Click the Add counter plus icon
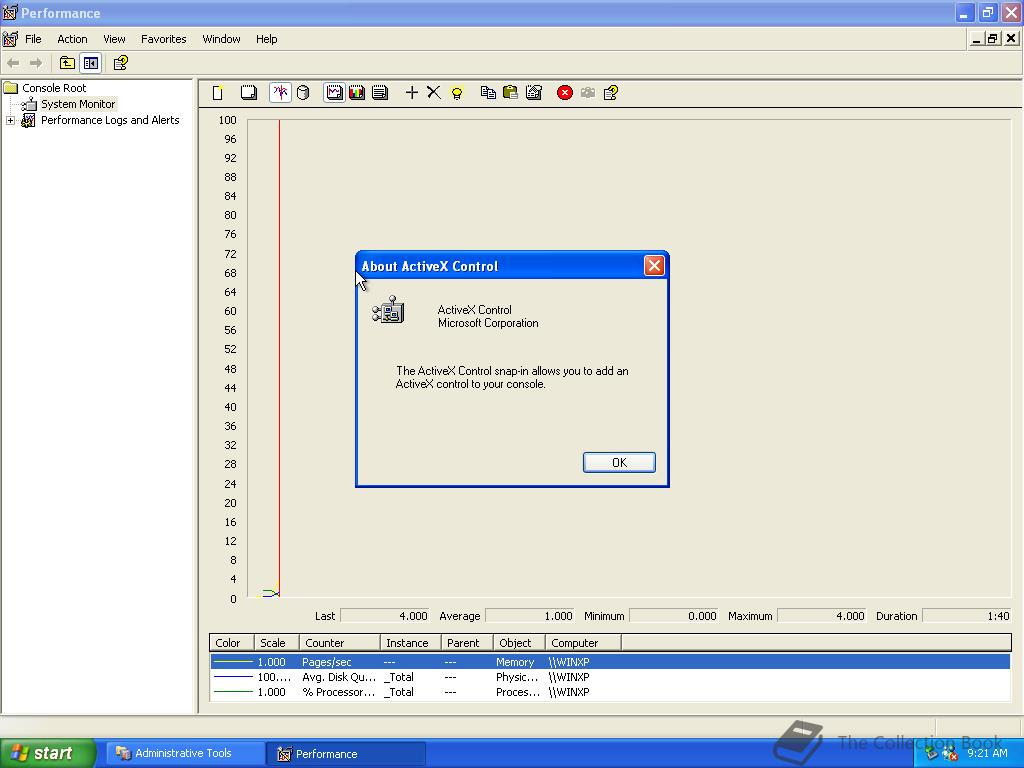The image size is (1024, 768). pos(411,93)
